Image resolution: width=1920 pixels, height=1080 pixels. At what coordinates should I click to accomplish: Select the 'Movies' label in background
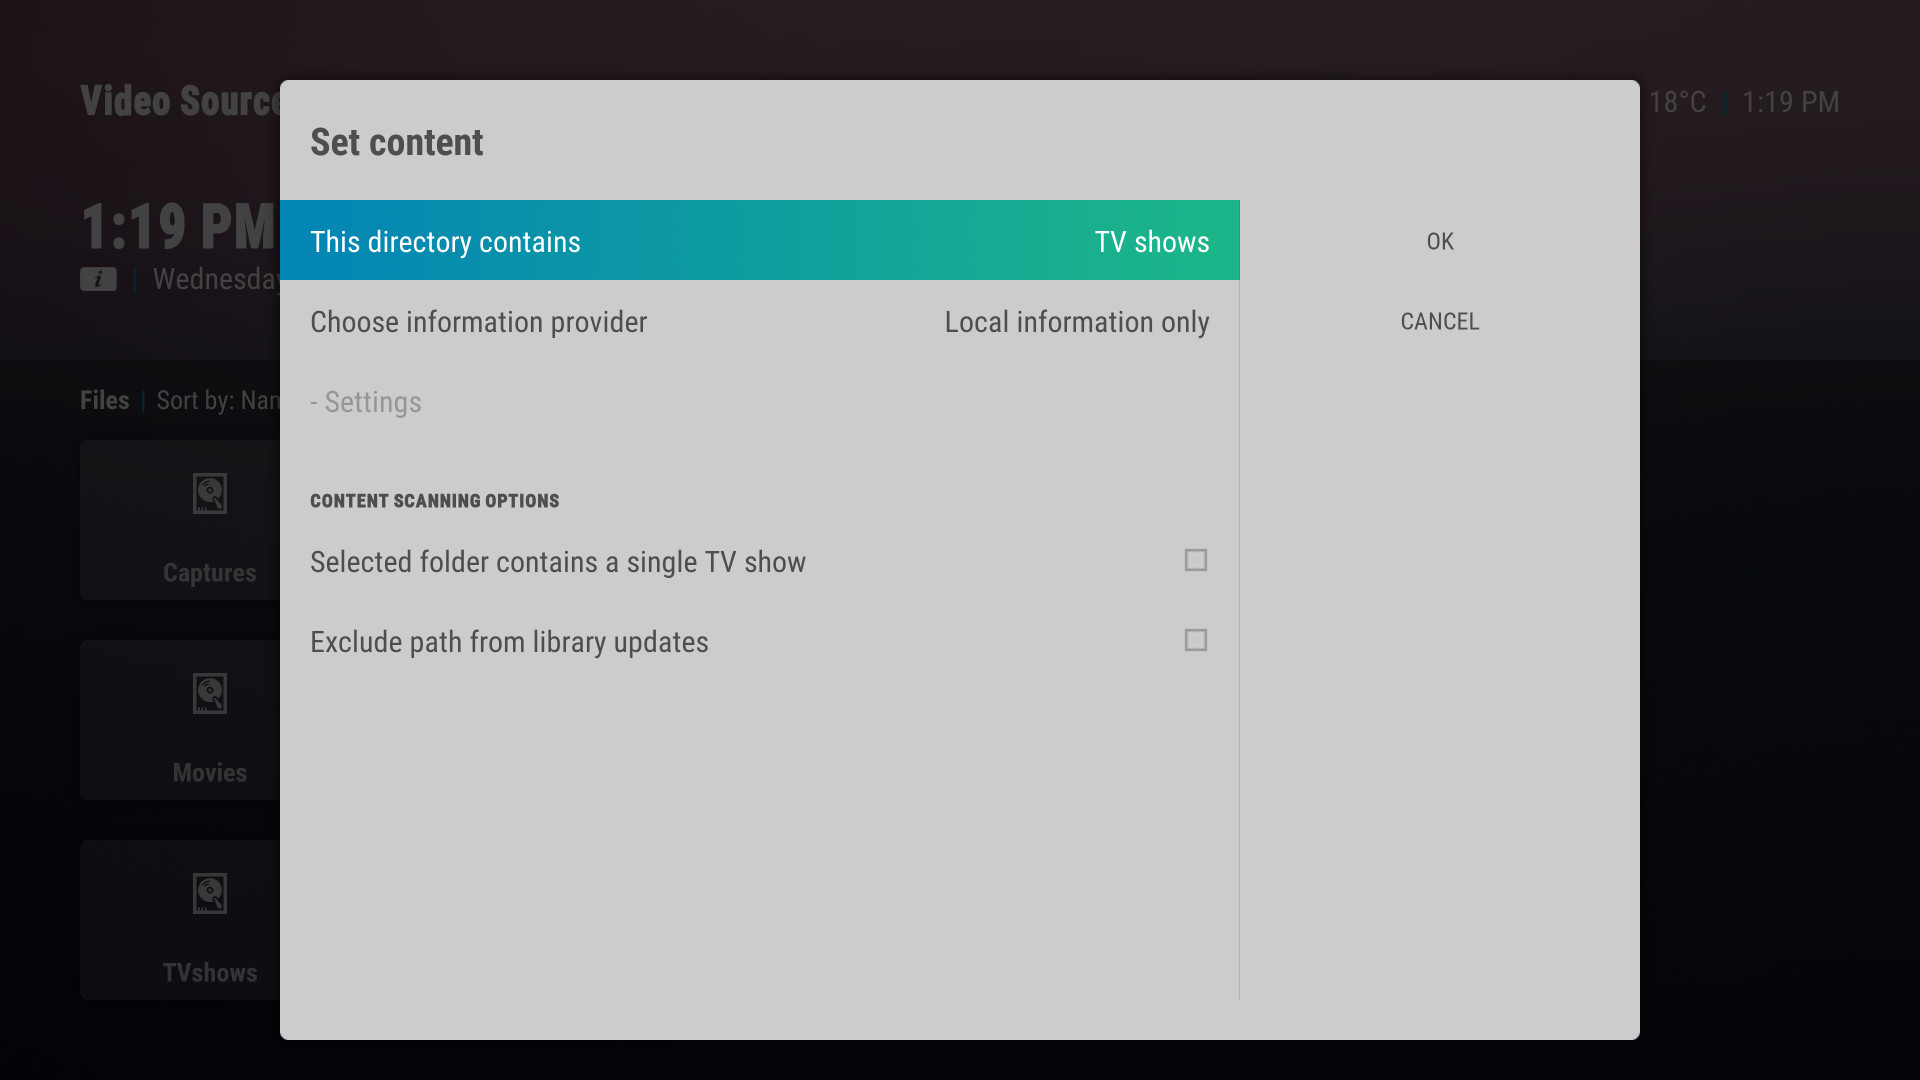[210, 773]
